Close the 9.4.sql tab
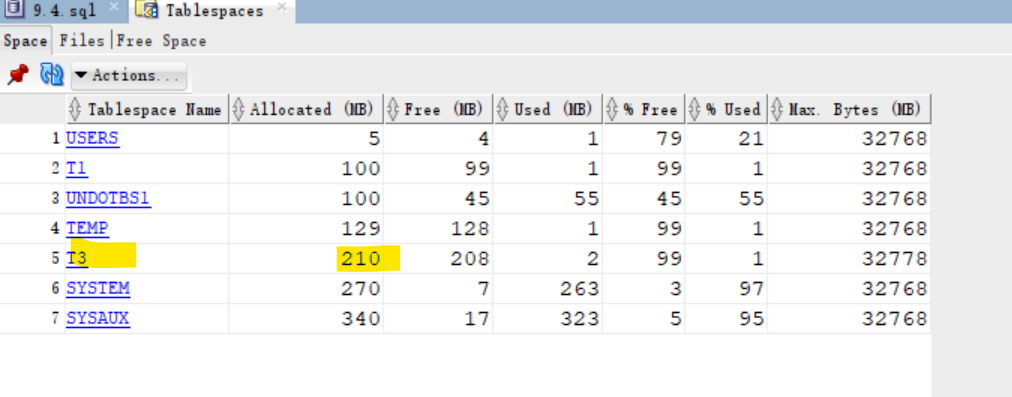 114,7
